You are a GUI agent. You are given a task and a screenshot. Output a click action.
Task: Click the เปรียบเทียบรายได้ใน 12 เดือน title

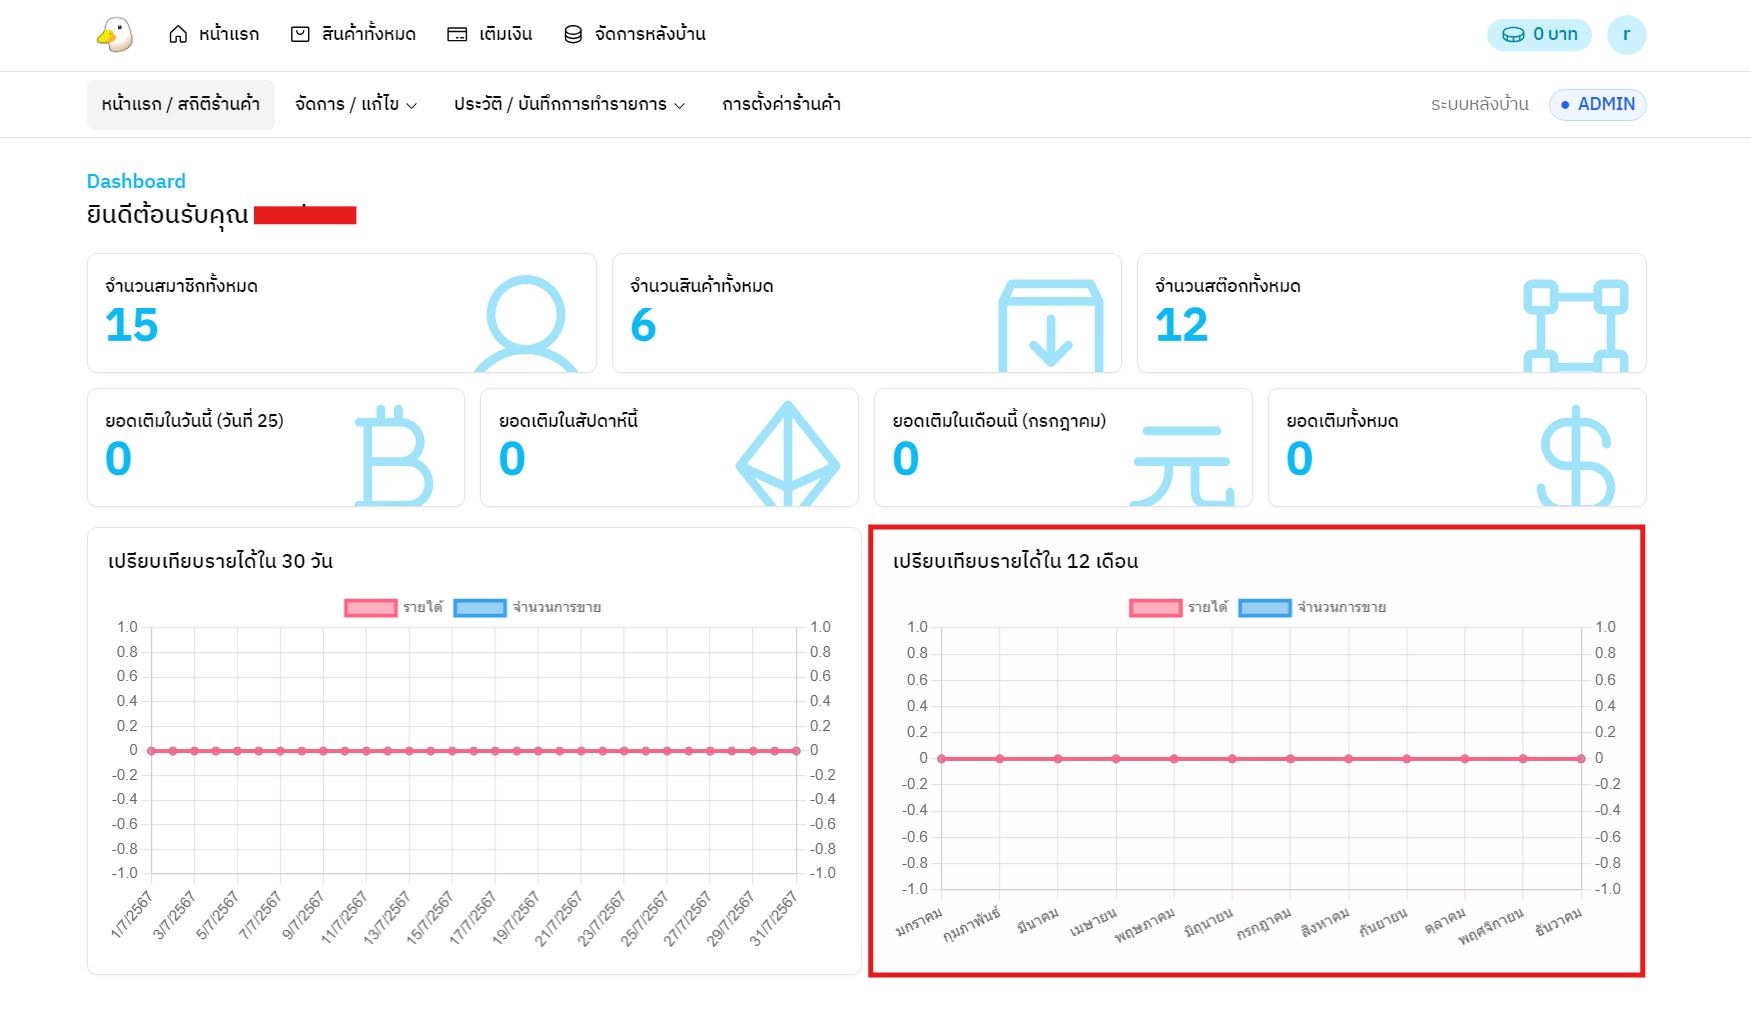(1015, 561)
